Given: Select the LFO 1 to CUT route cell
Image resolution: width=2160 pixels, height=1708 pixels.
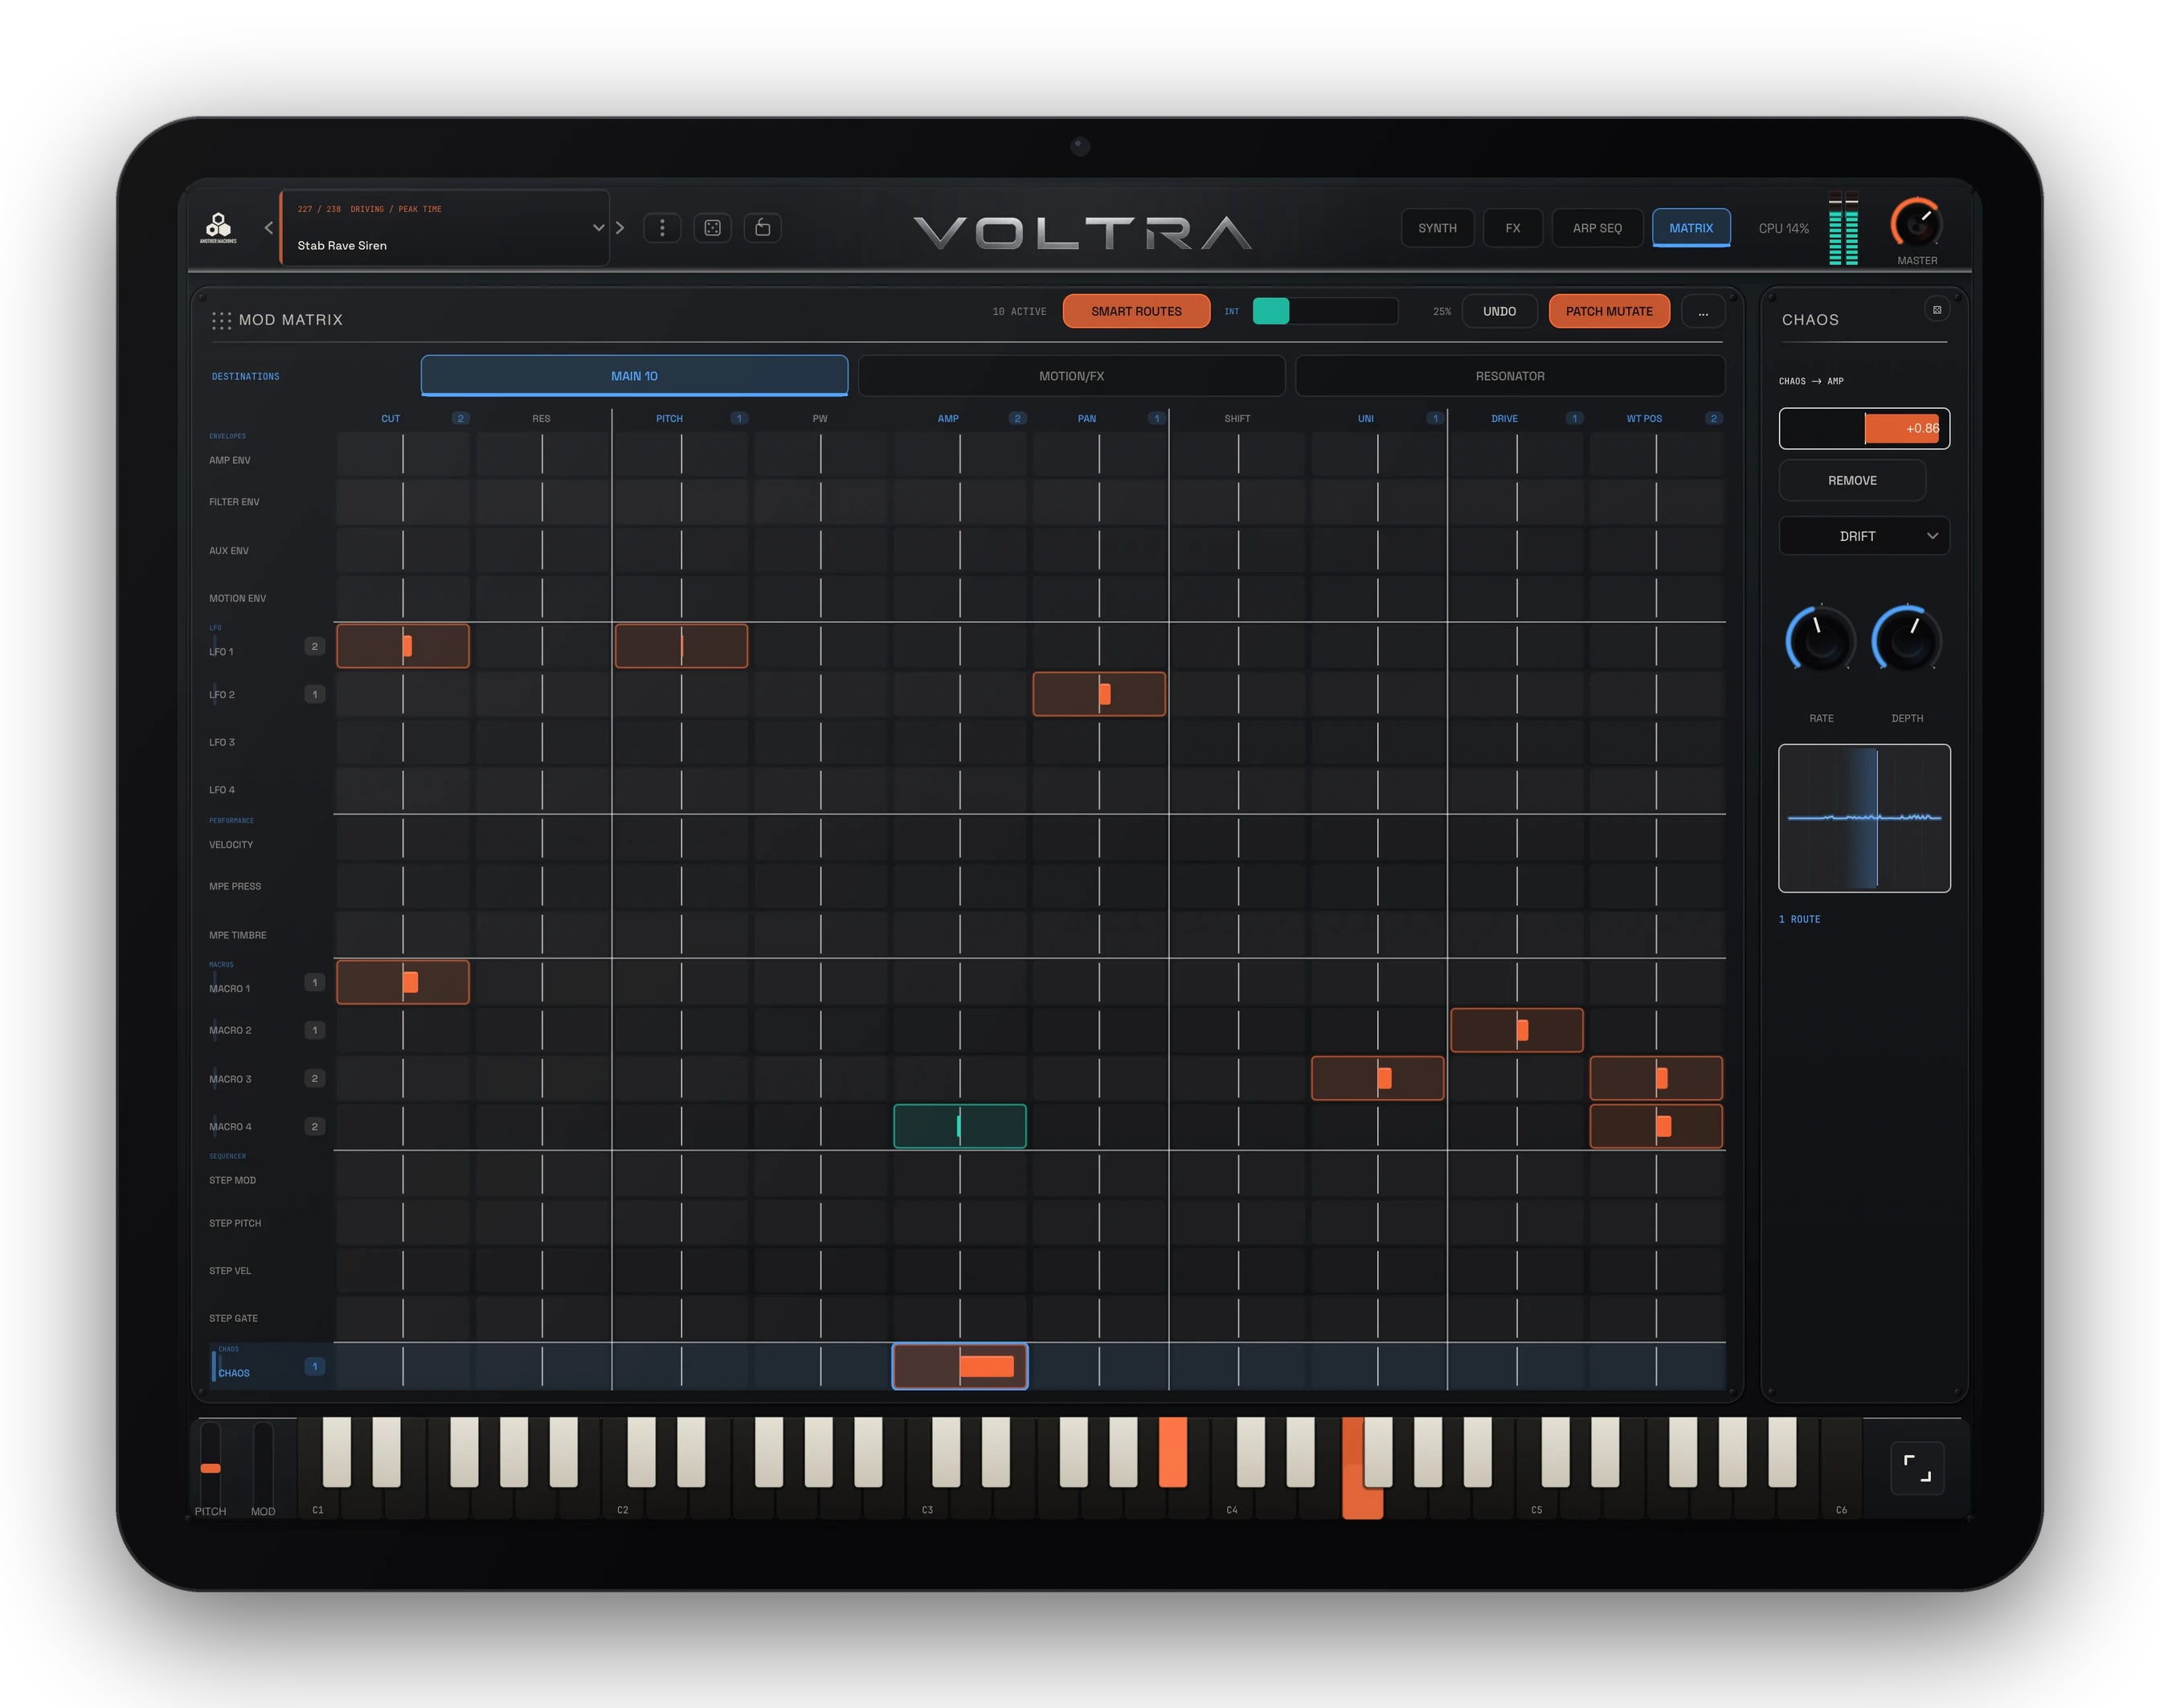Looking at the screenshot, I should tap(403, 646).
